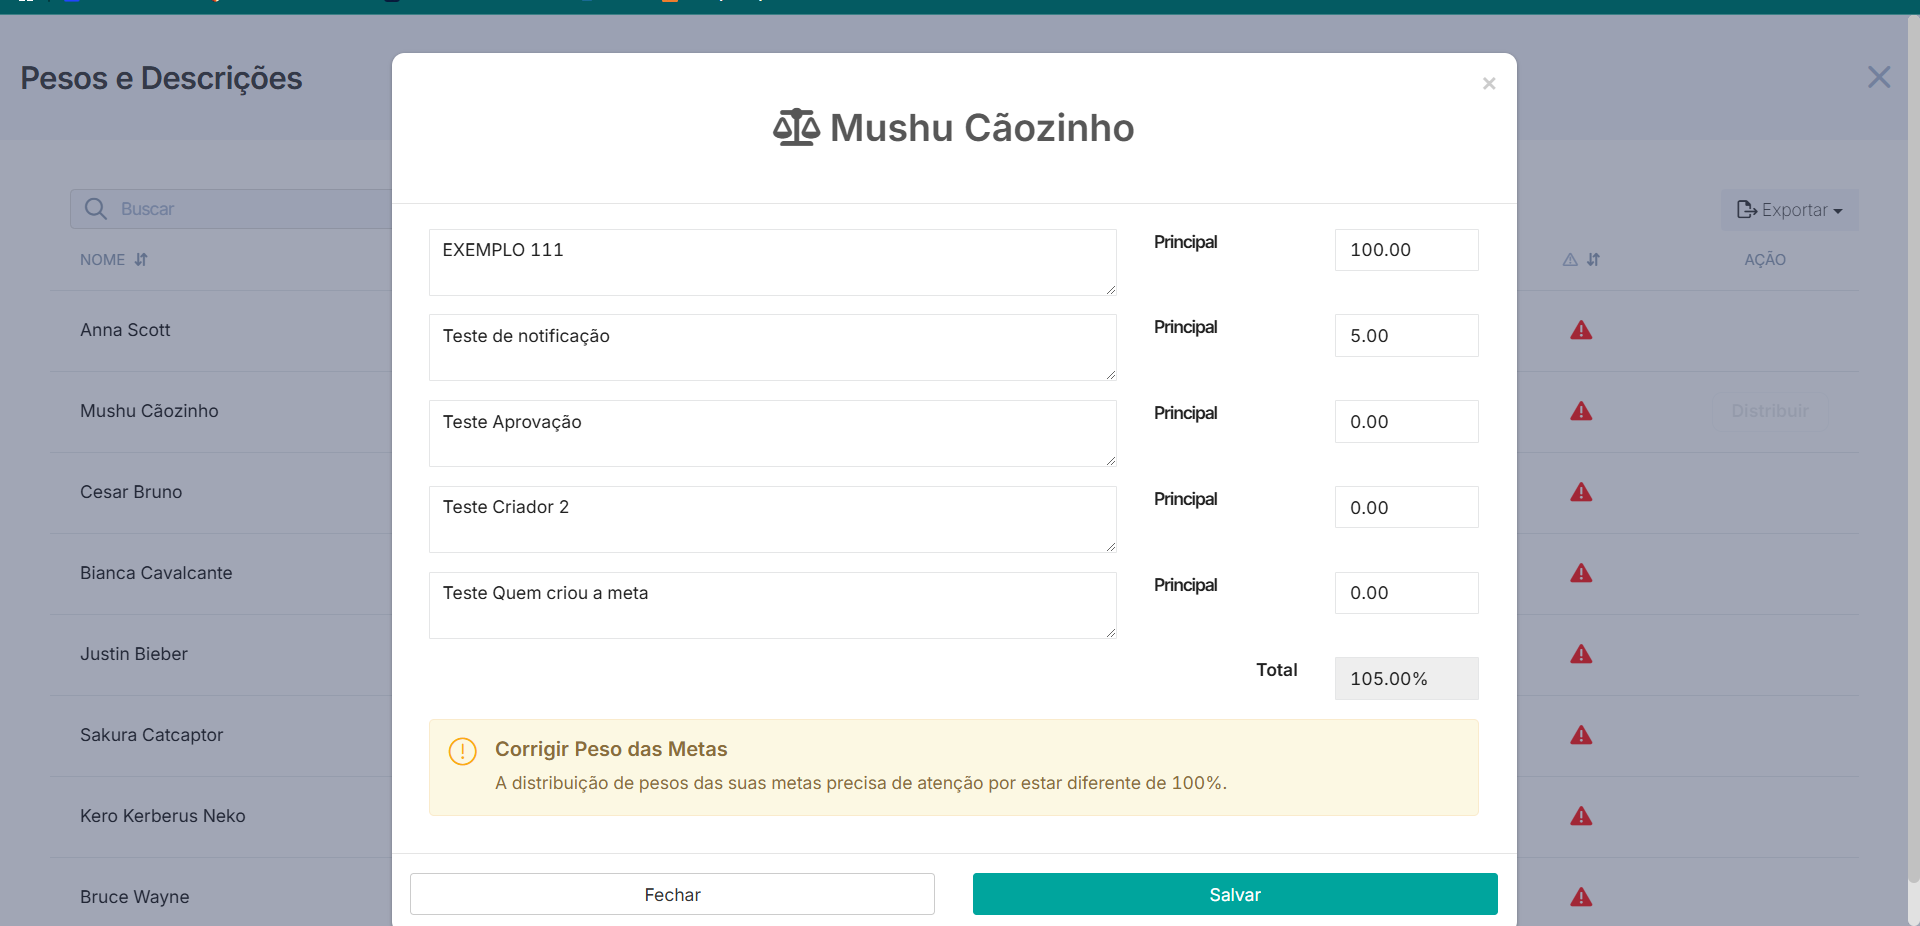The width and height of the screenshot is (1920, 926).
Task: Click the Corrigir Peso das Metas heading
Action: pos(611,749)
